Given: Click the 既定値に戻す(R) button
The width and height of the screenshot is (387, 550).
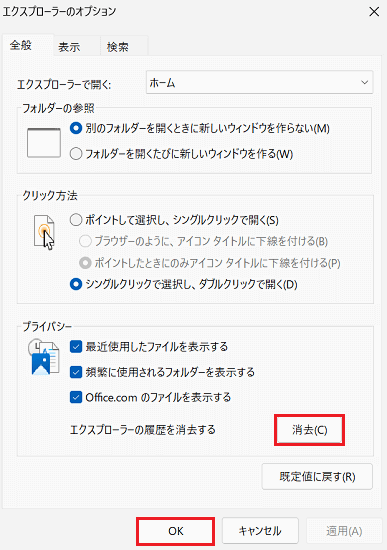Looking at the screenshot, I should coord(317,476).
